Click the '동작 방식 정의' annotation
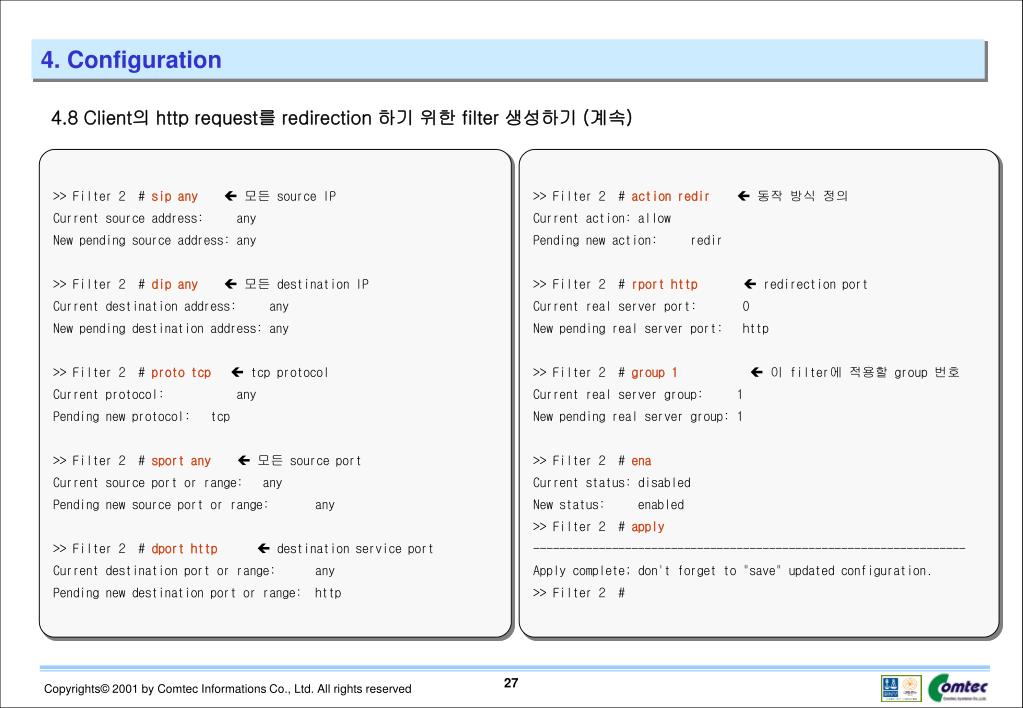The width and height of the screenshot is (1023, 708). 802,196
